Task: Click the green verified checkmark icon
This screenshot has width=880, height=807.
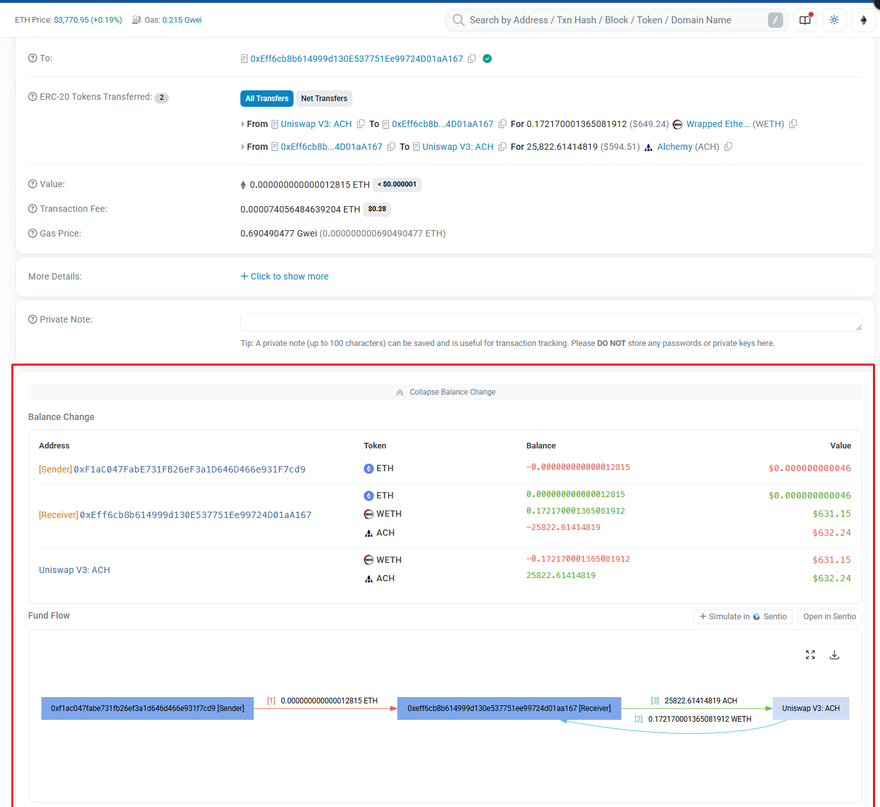Action: [487, 58]
